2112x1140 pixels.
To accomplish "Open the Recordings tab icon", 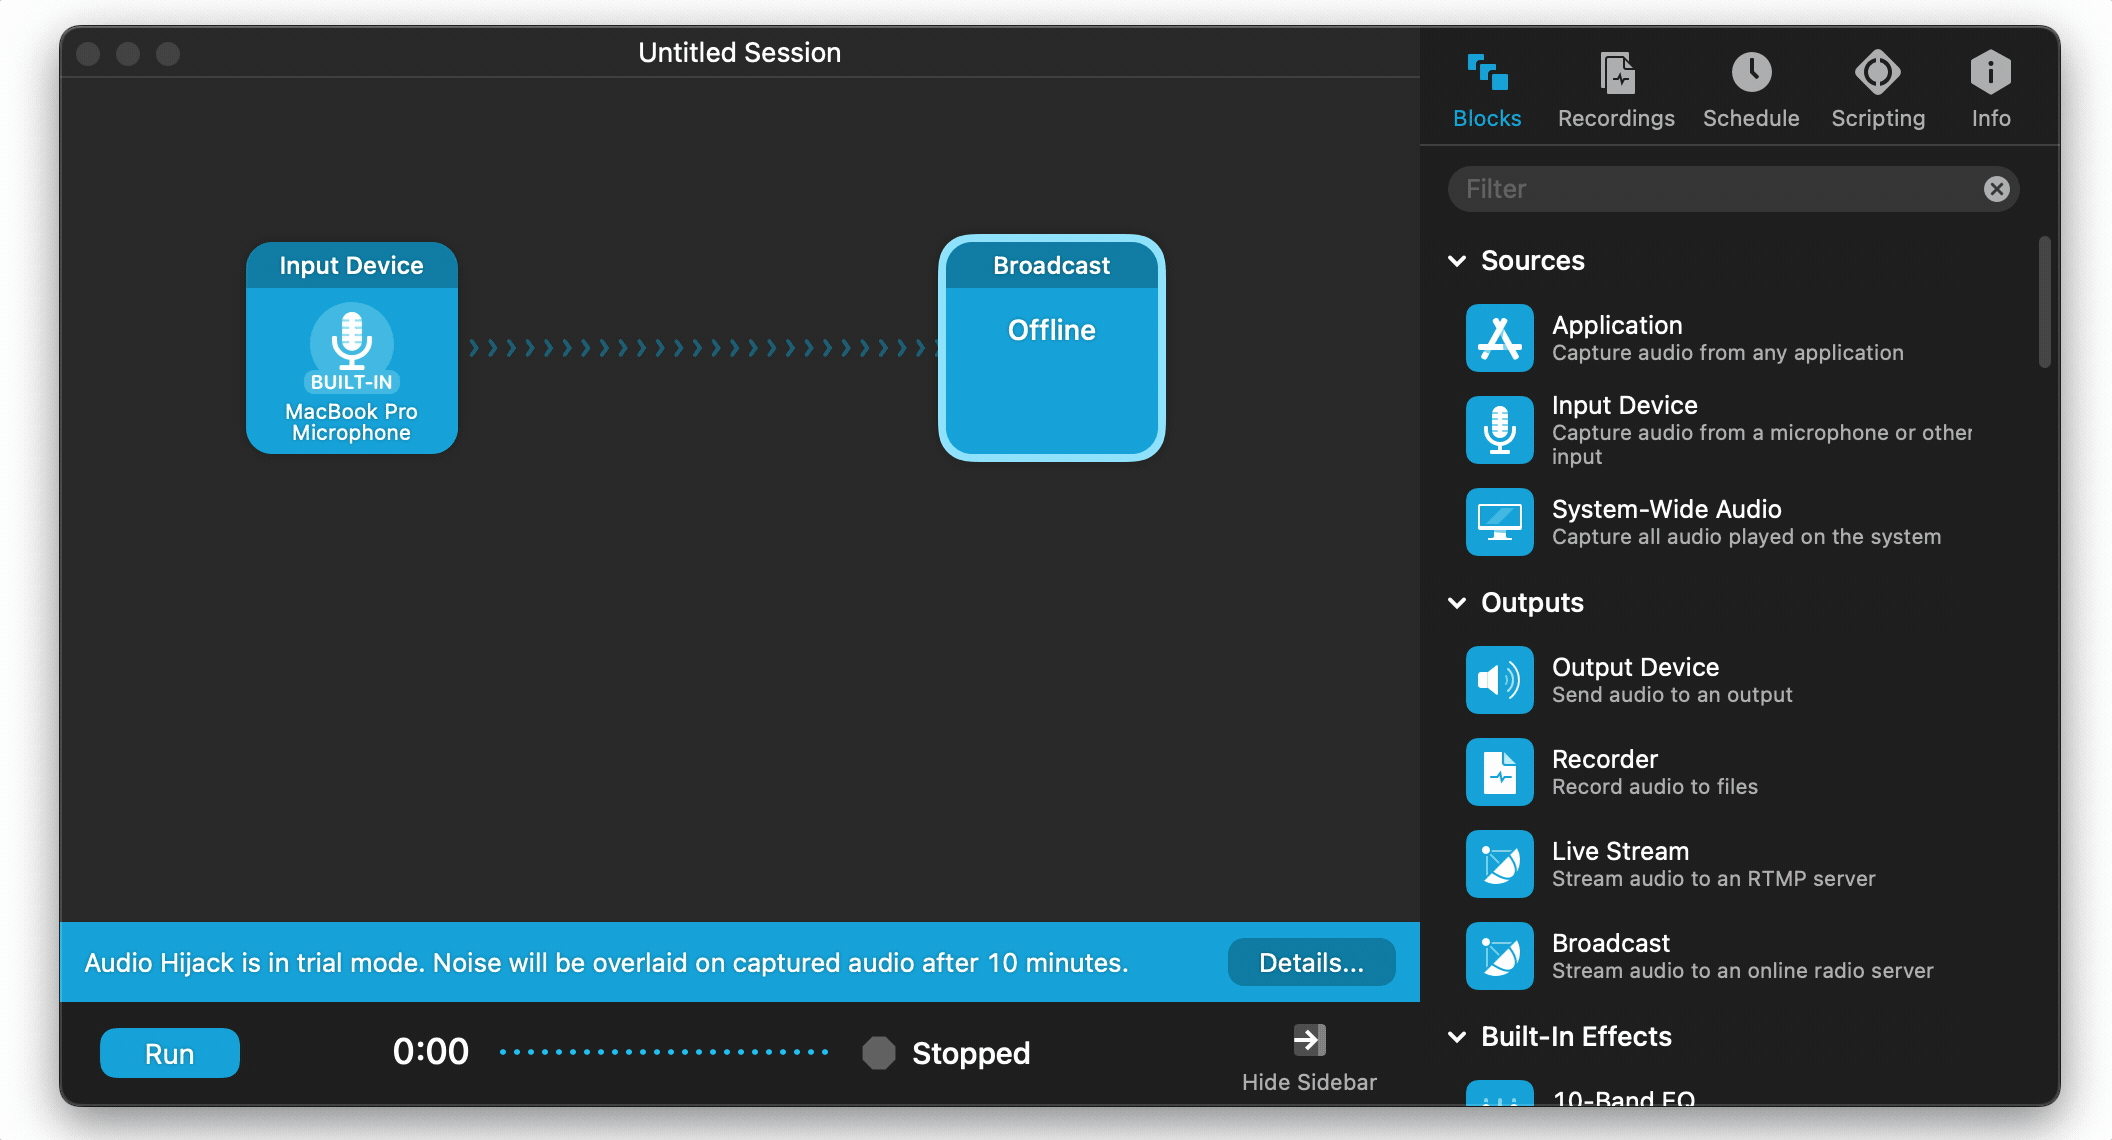I will tap(1616, 72).
